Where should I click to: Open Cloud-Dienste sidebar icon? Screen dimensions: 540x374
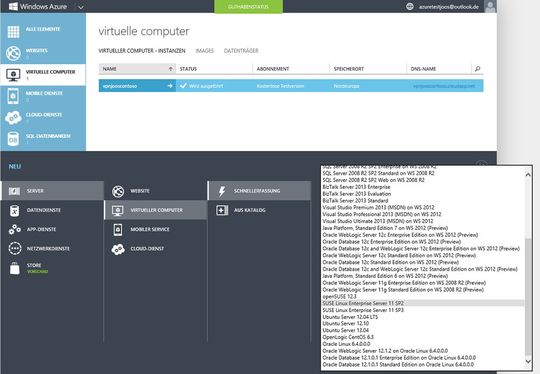point(13,118)
